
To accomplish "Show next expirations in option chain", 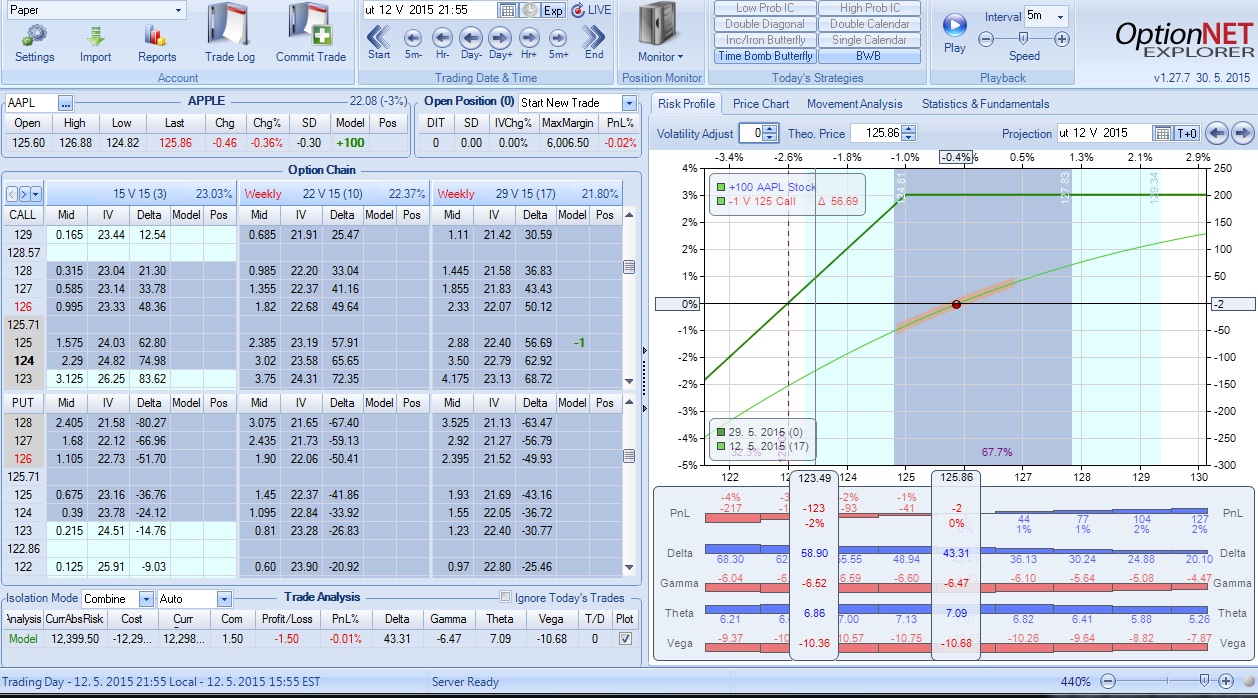I will [24, 194].
